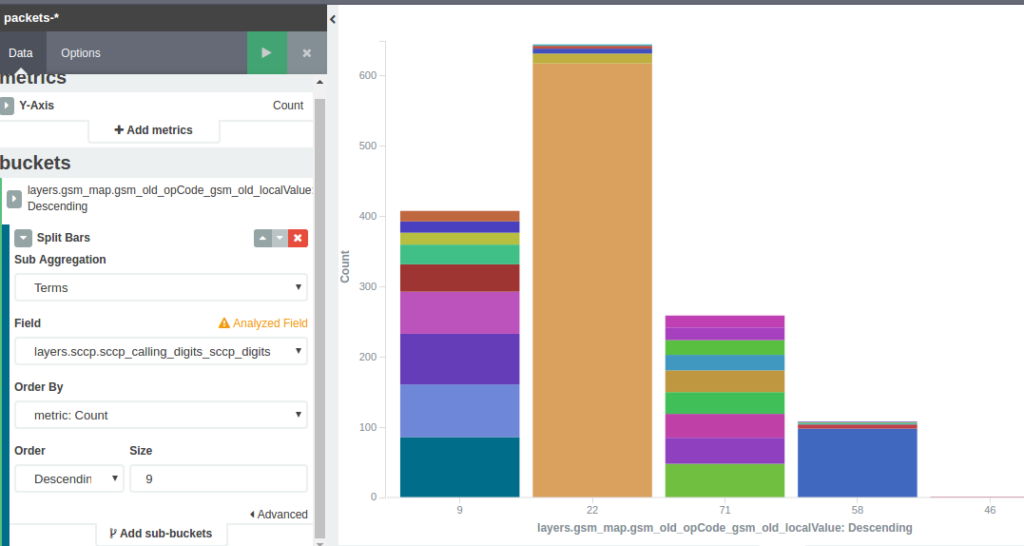Open the Order By metric: Count dropdown
This screenshot has width=1024, height=546.
pyautogui.click(x=160, y=415)
